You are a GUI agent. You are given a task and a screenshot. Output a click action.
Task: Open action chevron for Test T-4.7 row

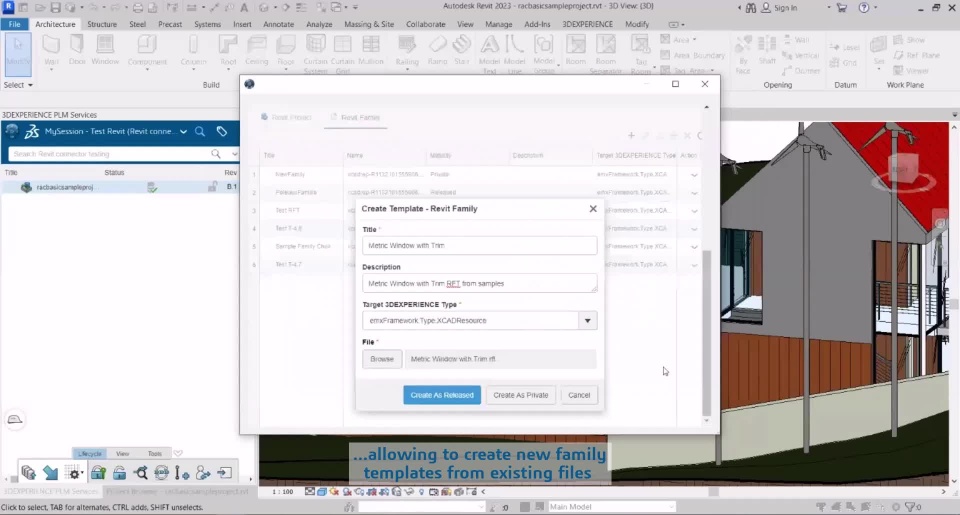click(x=694, y=265)
